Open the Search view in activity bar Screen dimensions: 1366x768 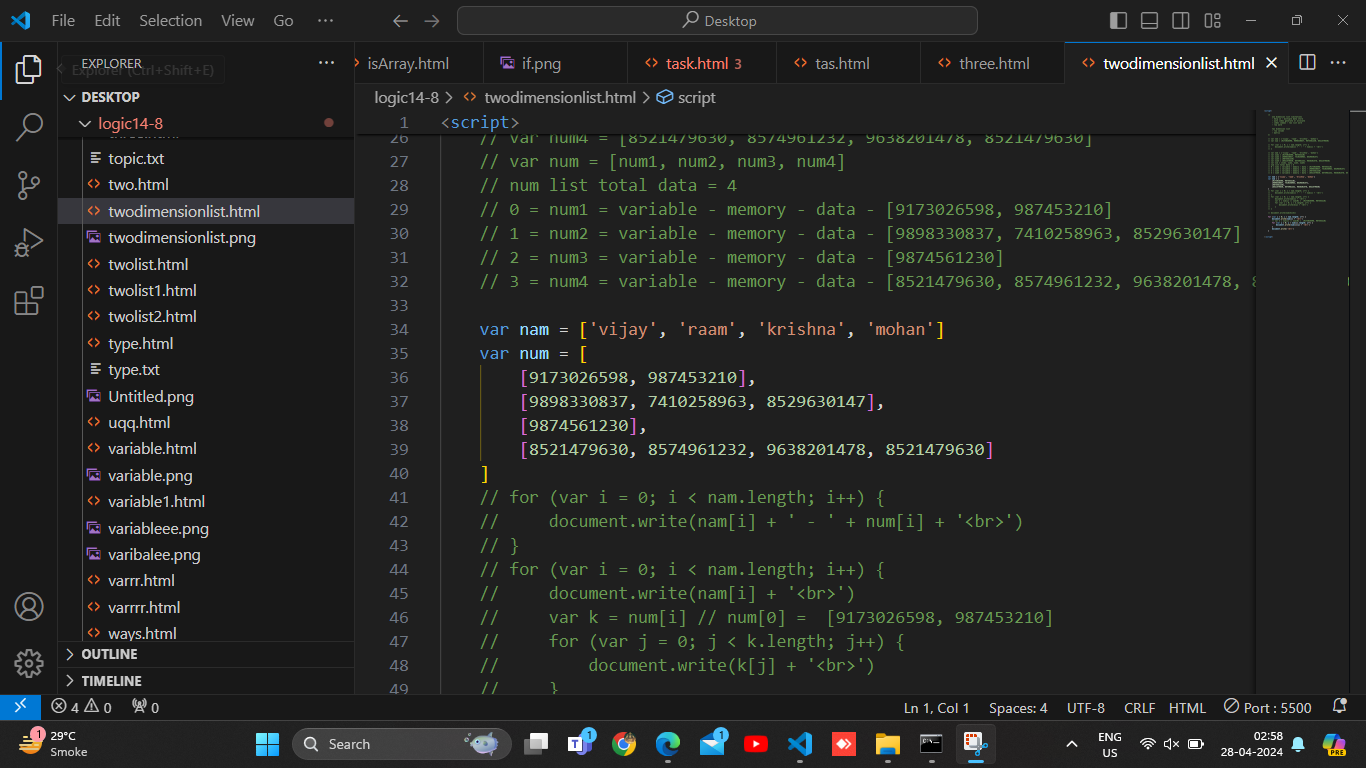pos(29,127)
